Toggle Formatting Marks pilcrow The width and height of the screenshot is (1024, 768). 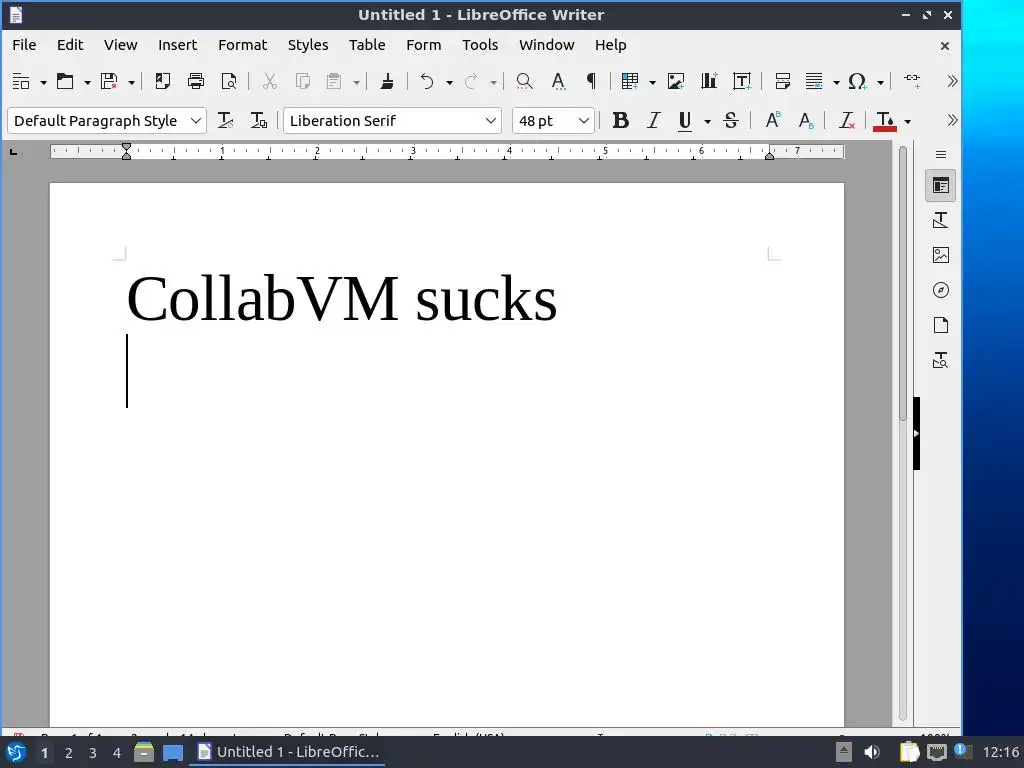(591, 81)
